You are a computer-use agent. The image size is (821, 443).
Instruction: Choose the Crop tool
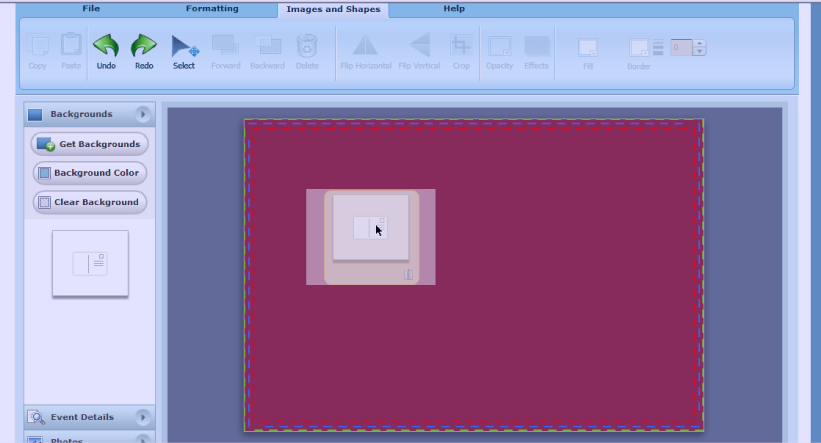(461, 52)
